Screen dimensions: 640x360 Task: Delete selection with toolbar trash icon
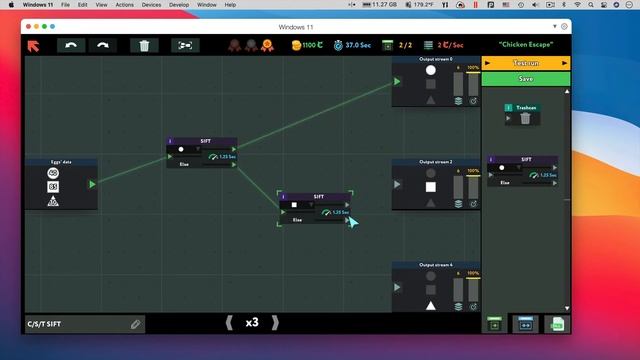tap(144, 45)
